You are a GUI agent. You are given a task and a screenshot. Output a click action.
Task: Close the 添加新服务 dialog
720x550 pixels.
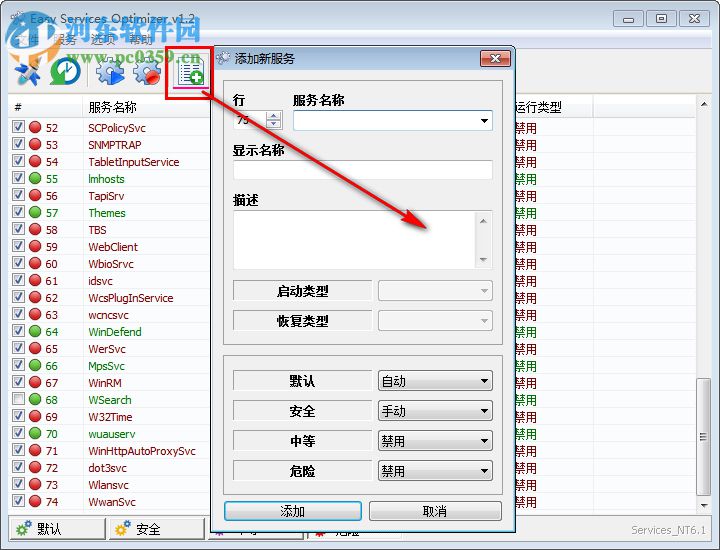(x=495, y=59)
